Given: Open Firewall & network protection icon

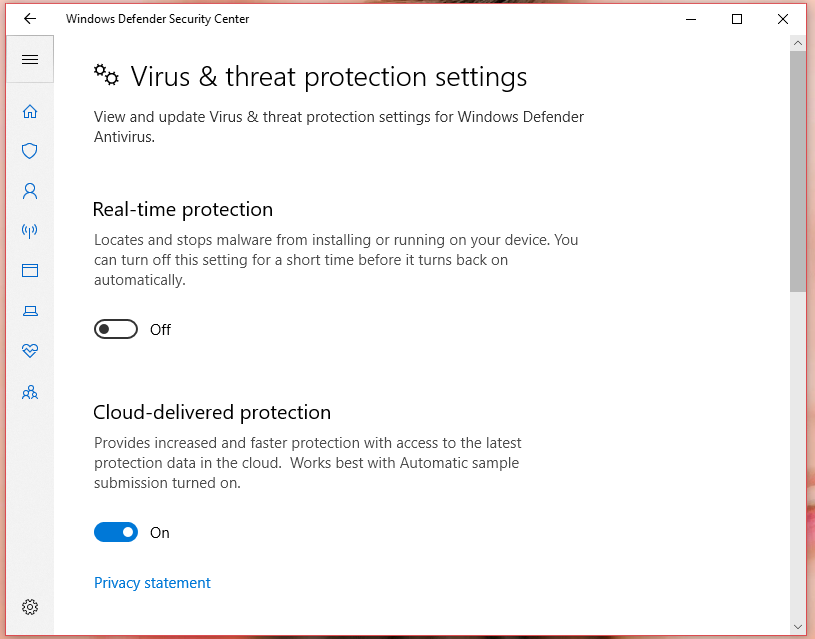Looking at the screenshot, I should coord(29,231).
